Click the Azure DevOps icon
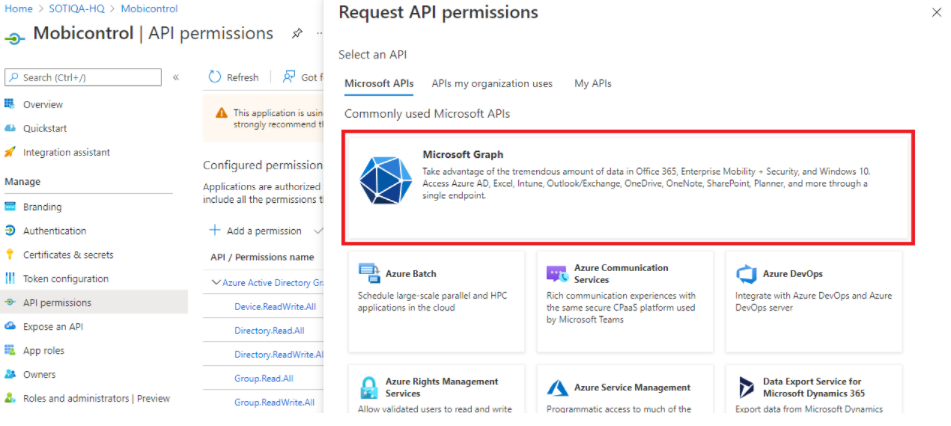 pyautogui.click(x=746, y=273)
